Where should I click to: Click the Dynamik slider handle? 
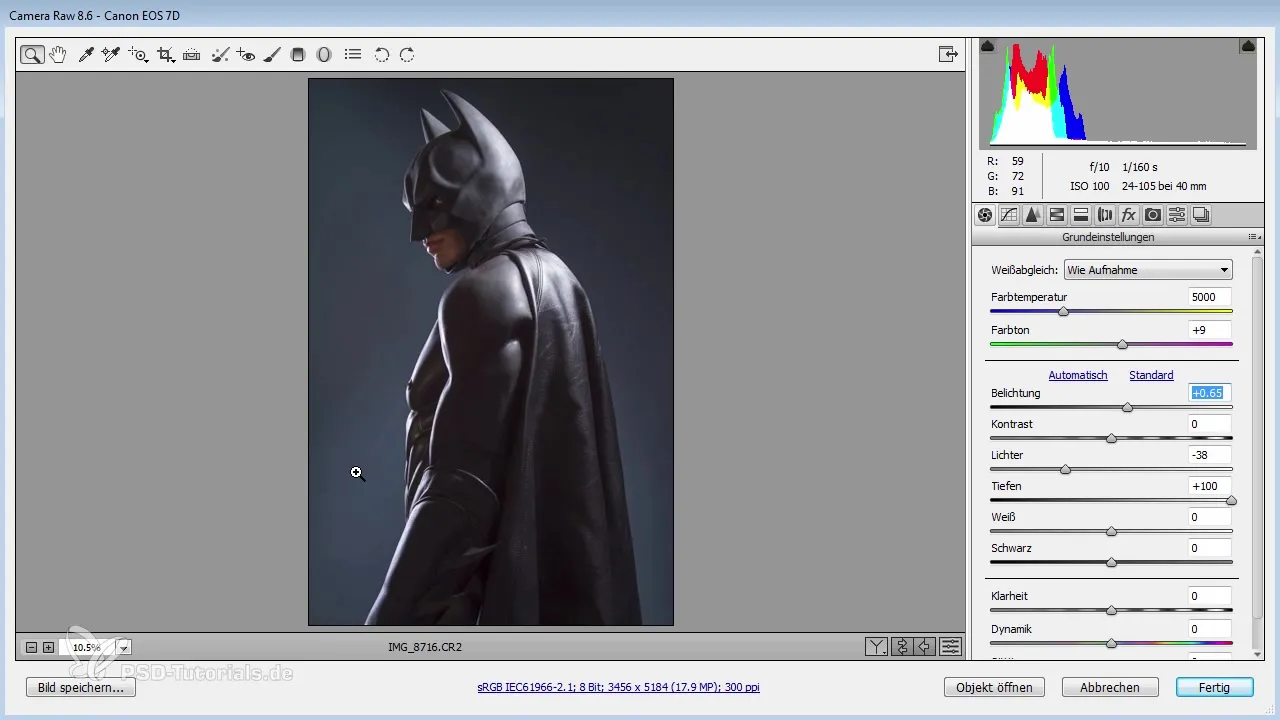(x=1111, y=643)
